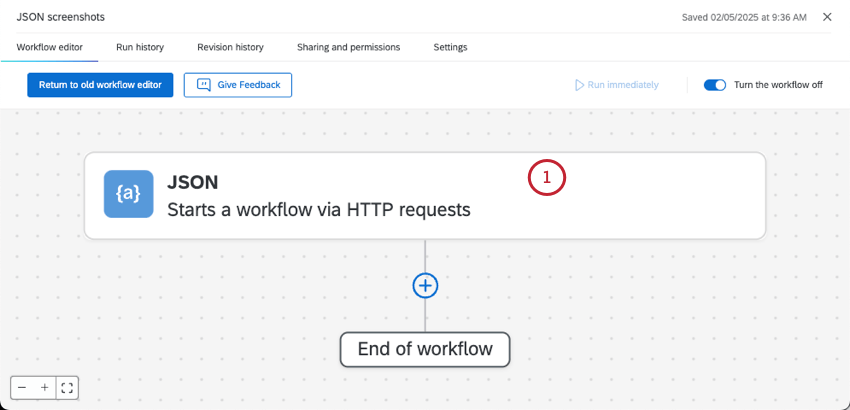Click the JSON curly braces trigger icon
The width and height of the screenshot is (850, 410).
(x=129, y=194)
